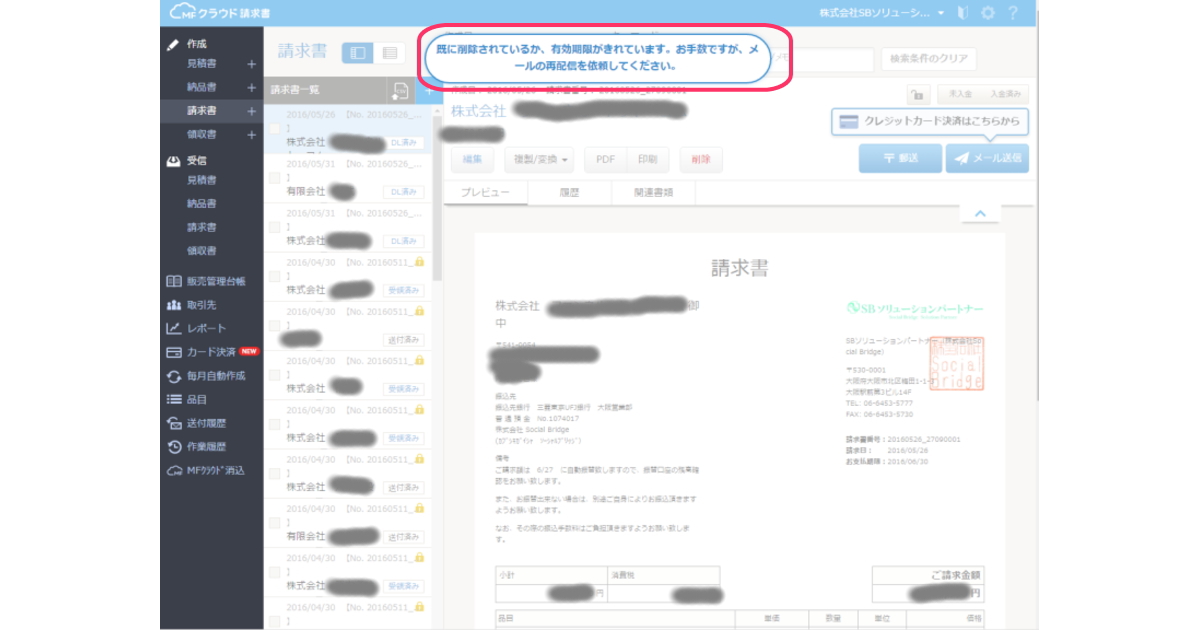
Task: Tick checkbox of the 2016/05/31 有限会社 row
Action: 275,178
